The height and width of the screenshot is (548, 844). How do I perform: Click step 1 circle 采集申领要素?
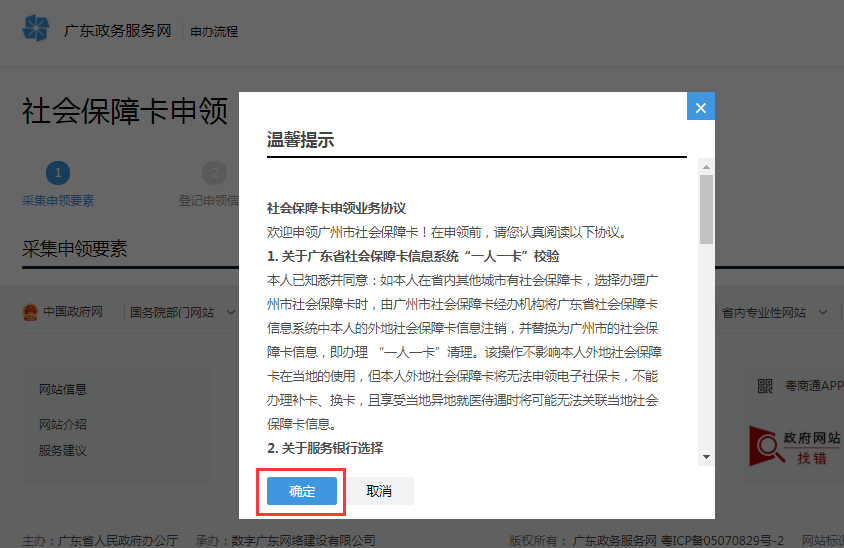[x=58, y=173]
